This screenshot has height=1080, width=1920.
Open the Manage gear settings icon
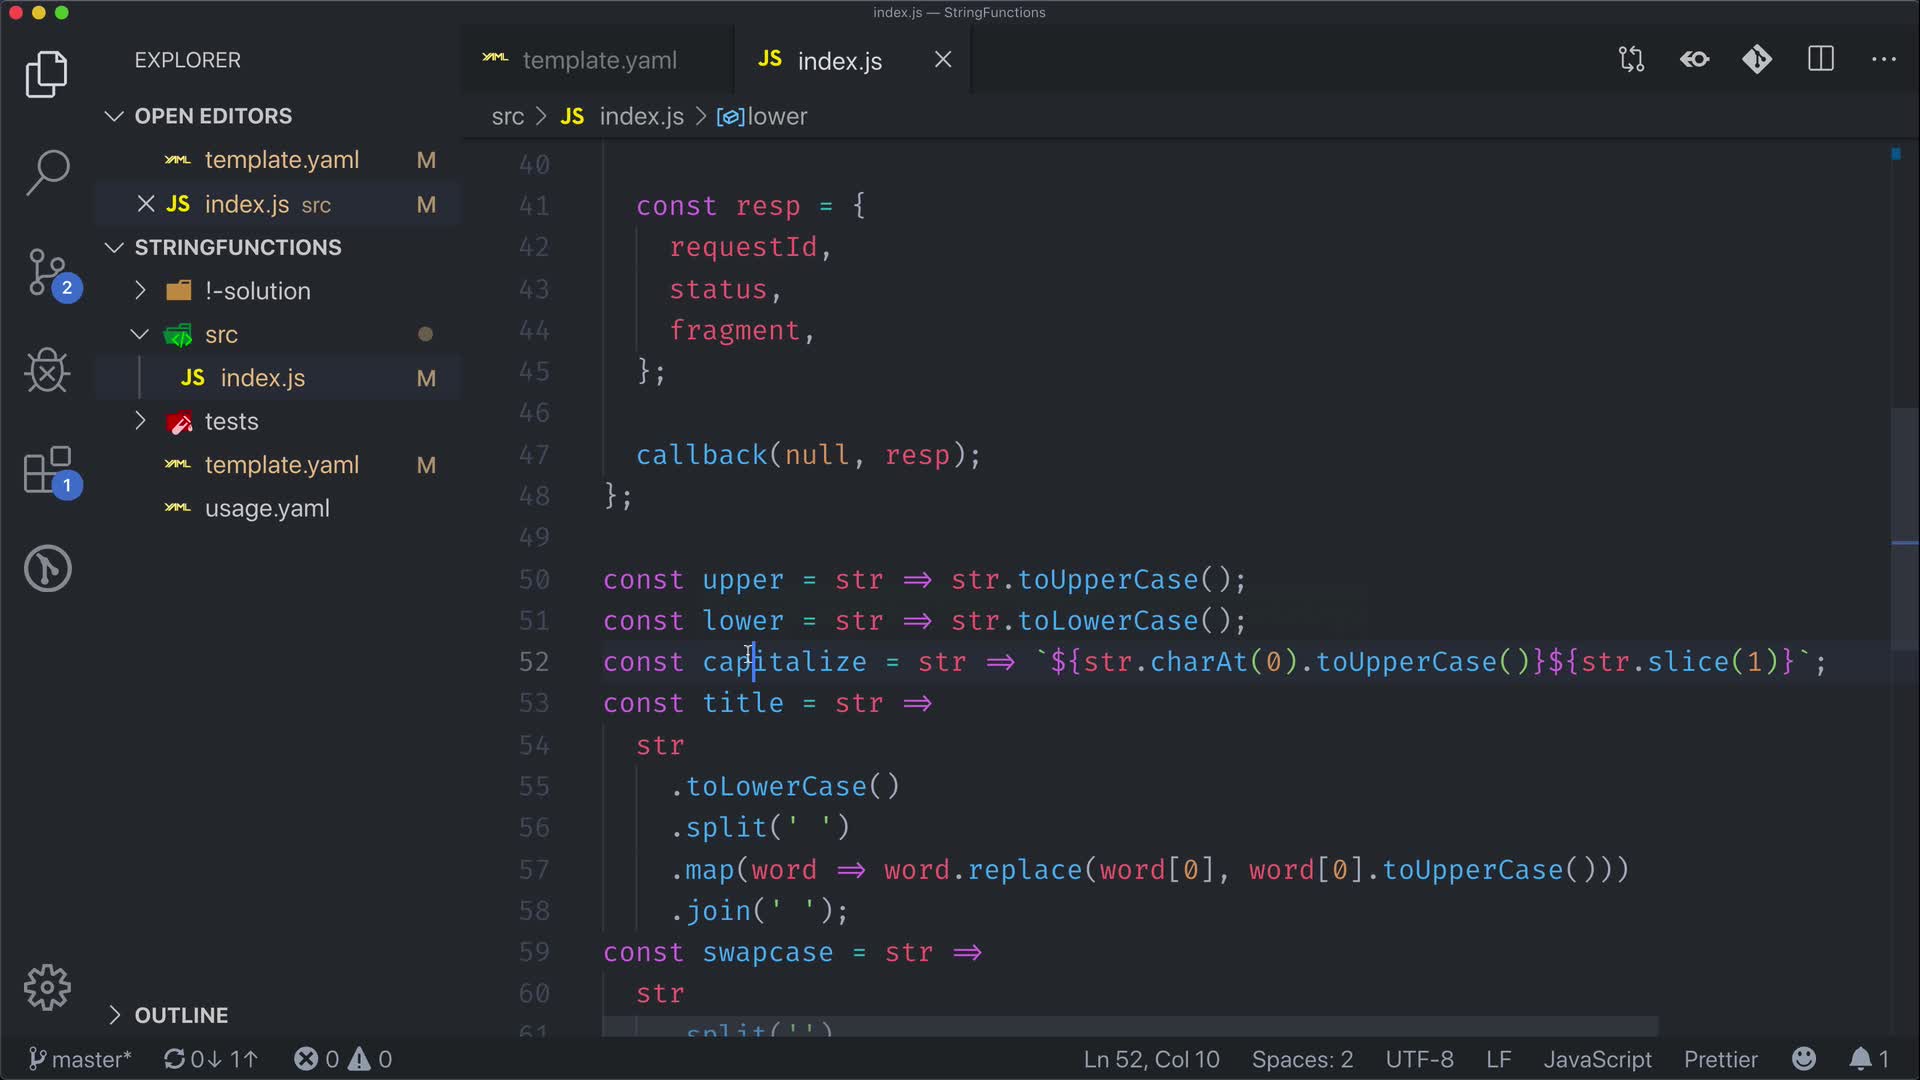pos(47,988)
